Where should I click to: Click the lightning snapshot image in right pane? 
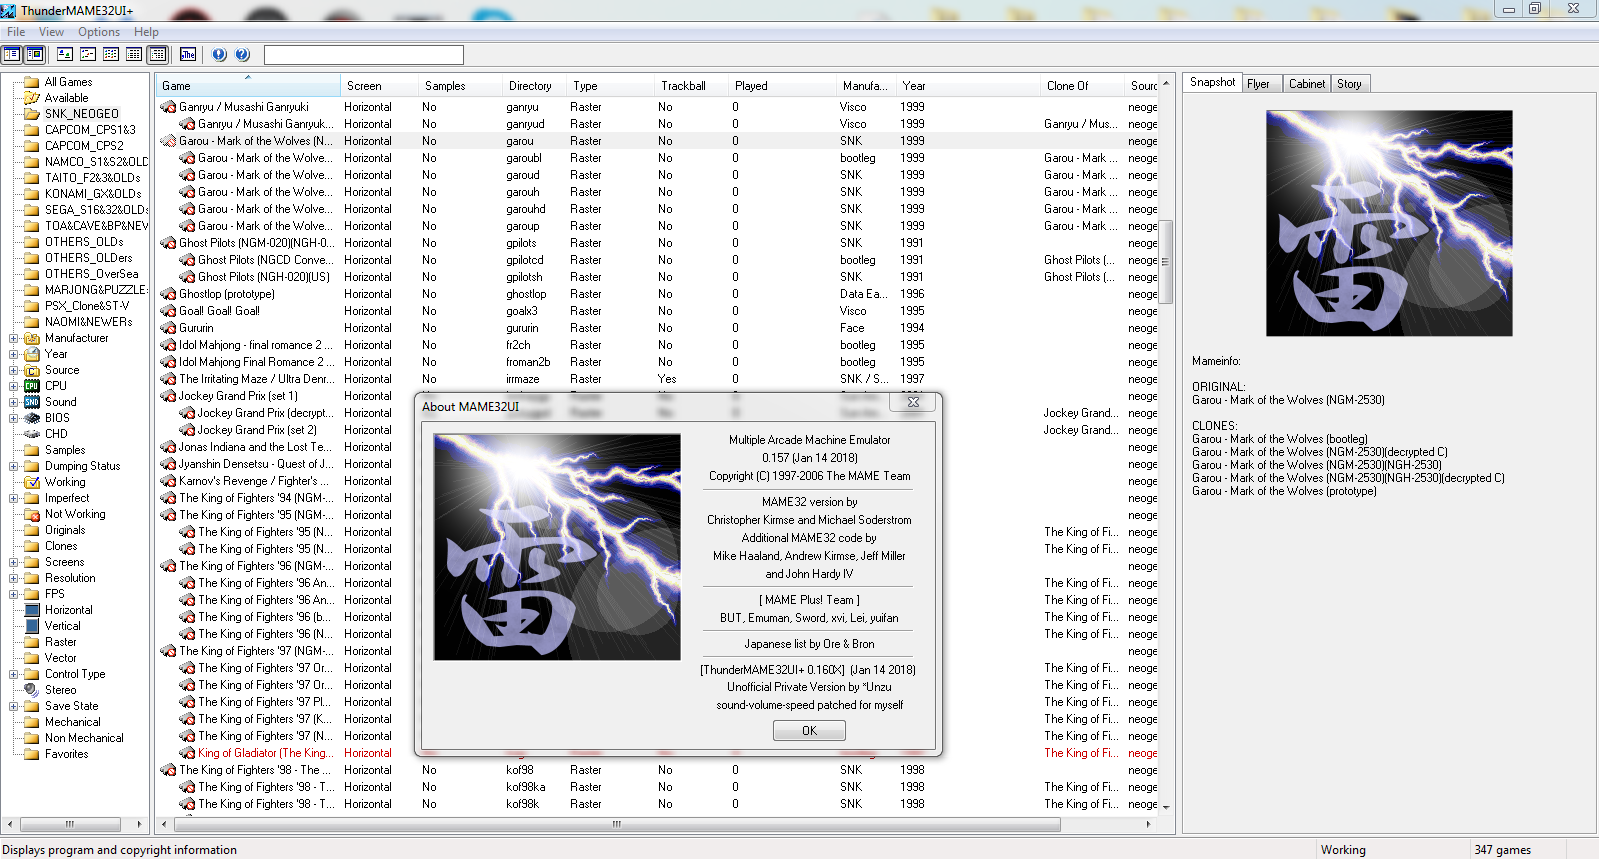click(1389, 223)
